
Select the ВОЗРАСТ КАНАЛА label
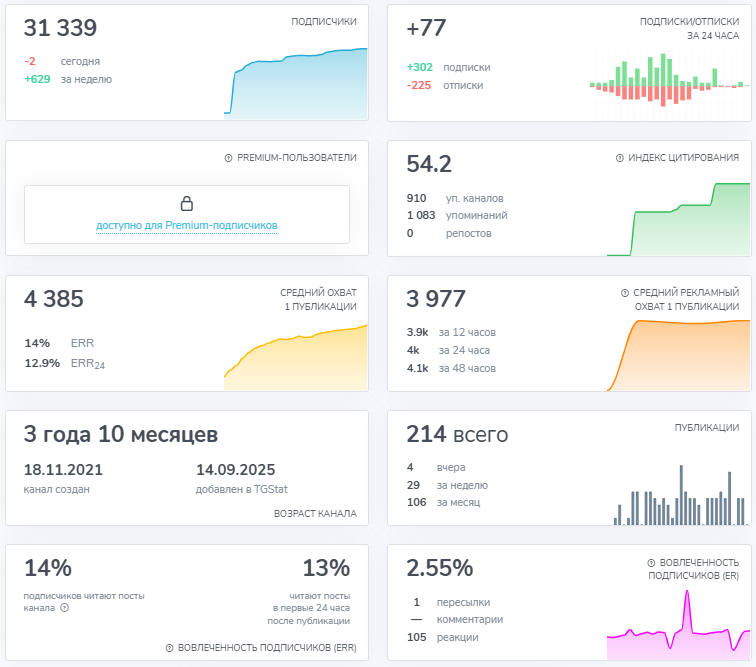tap(314, 514)
